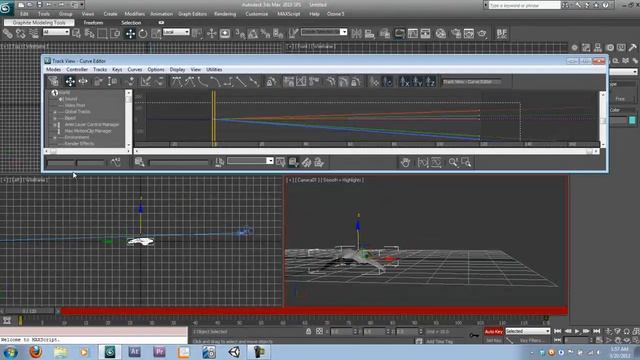Open reference coordinate system dropdown
The width and height of the screenshot is (640, 360).
click(x=176, y=32)
